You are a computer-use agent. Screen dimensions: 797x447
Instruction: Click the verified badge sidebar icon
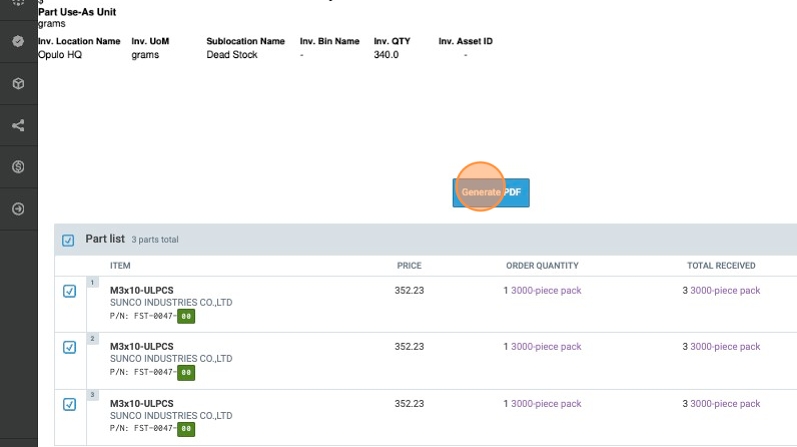point(18,42)
